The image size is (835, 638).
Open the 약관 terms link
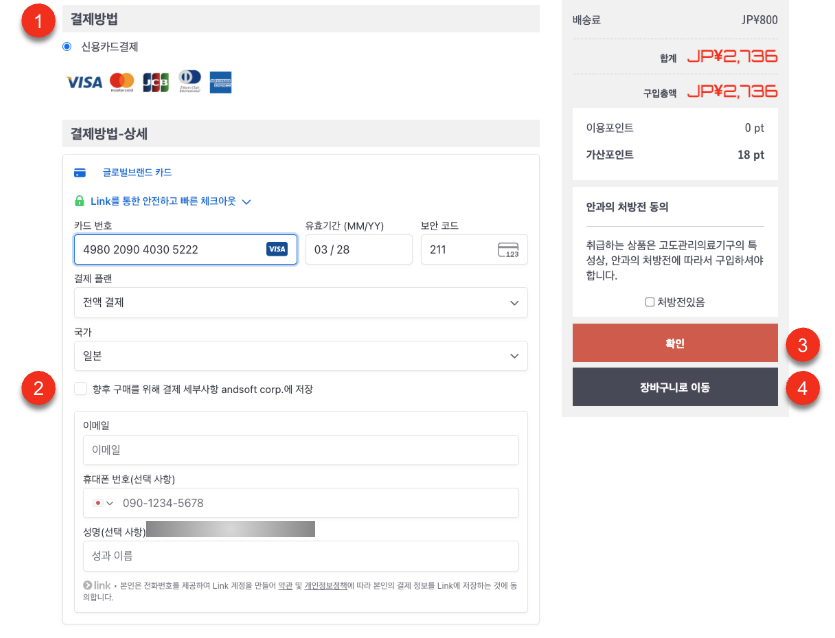[285, 585]
